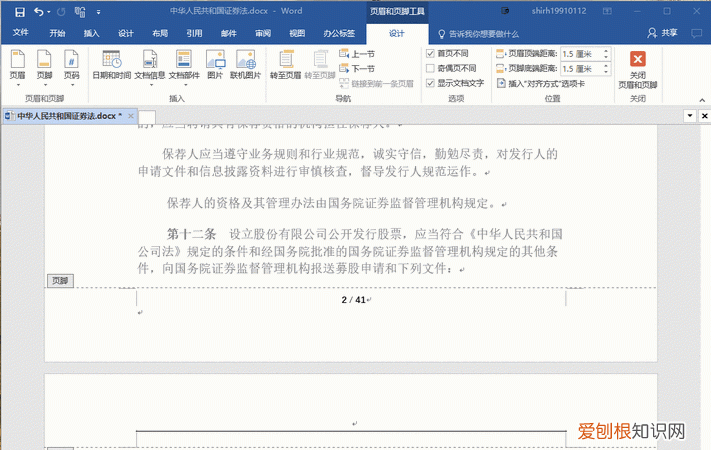Open the 文件 menu

20,33
